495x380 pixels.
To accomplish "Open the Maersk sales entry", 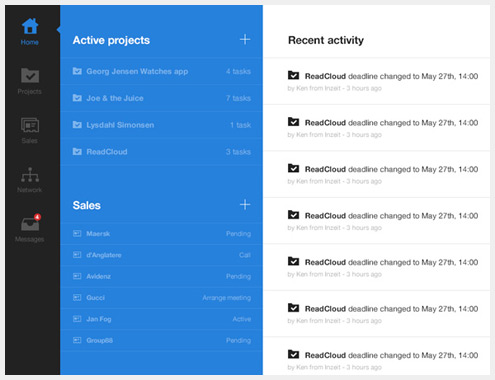I will coord(161,234).
